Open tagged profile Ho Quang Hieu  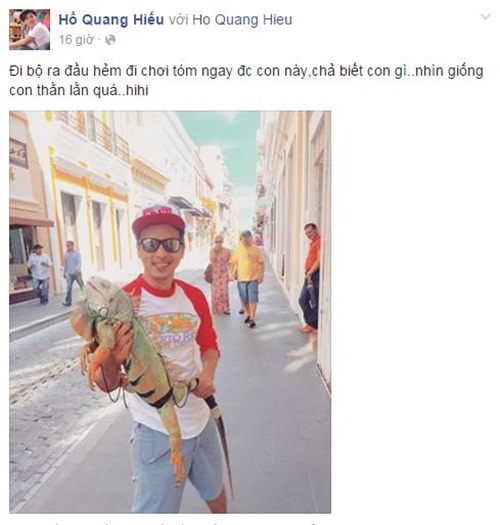coord(242,20)
